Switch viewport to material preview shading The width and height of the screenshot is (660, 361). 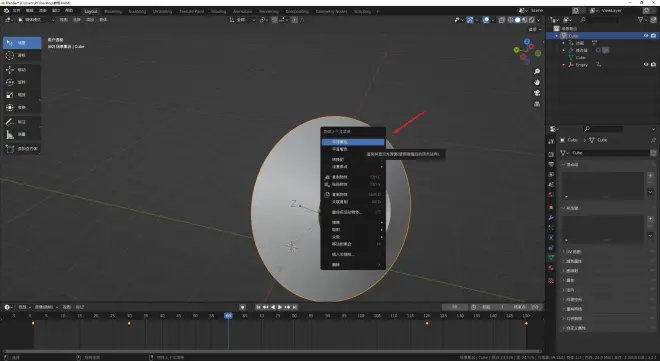[x=525, y=20]
